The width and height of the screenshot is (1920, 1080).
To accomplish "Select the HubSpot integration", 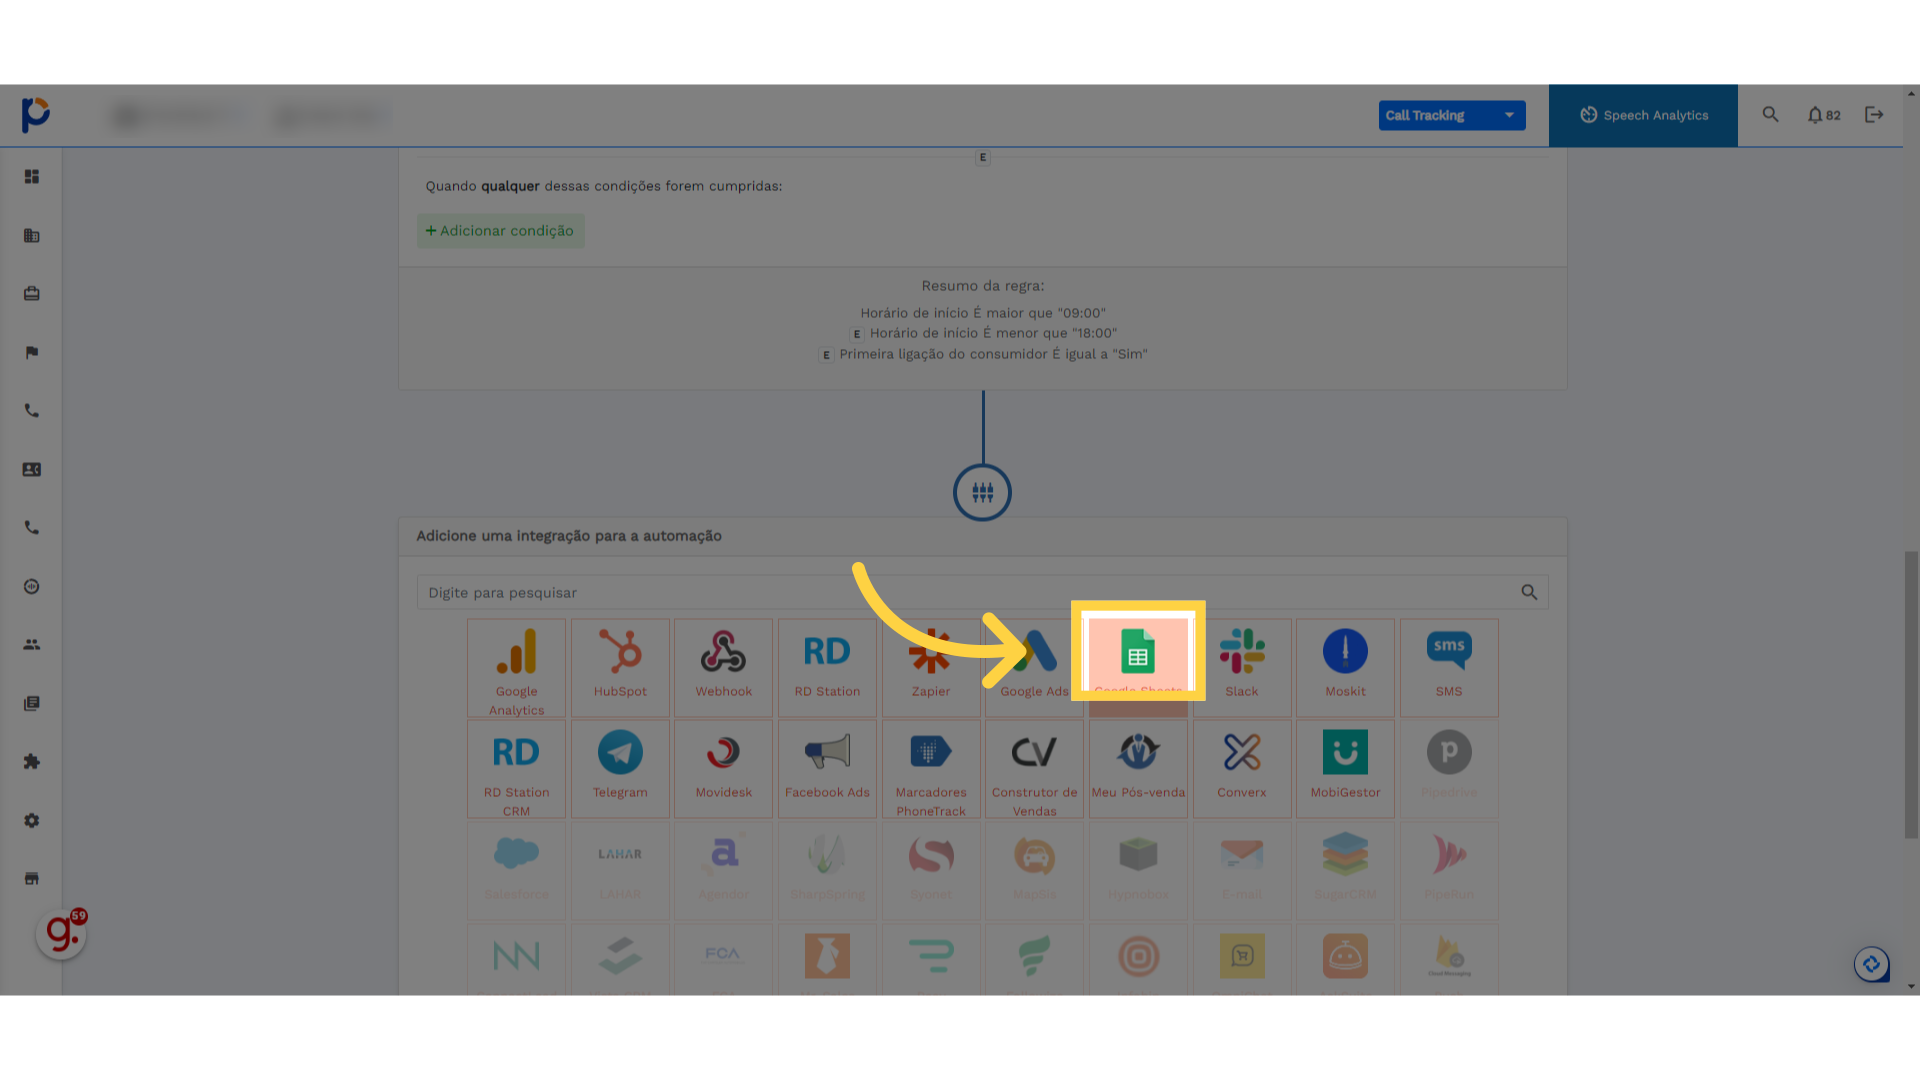I will tap(620, 667).
